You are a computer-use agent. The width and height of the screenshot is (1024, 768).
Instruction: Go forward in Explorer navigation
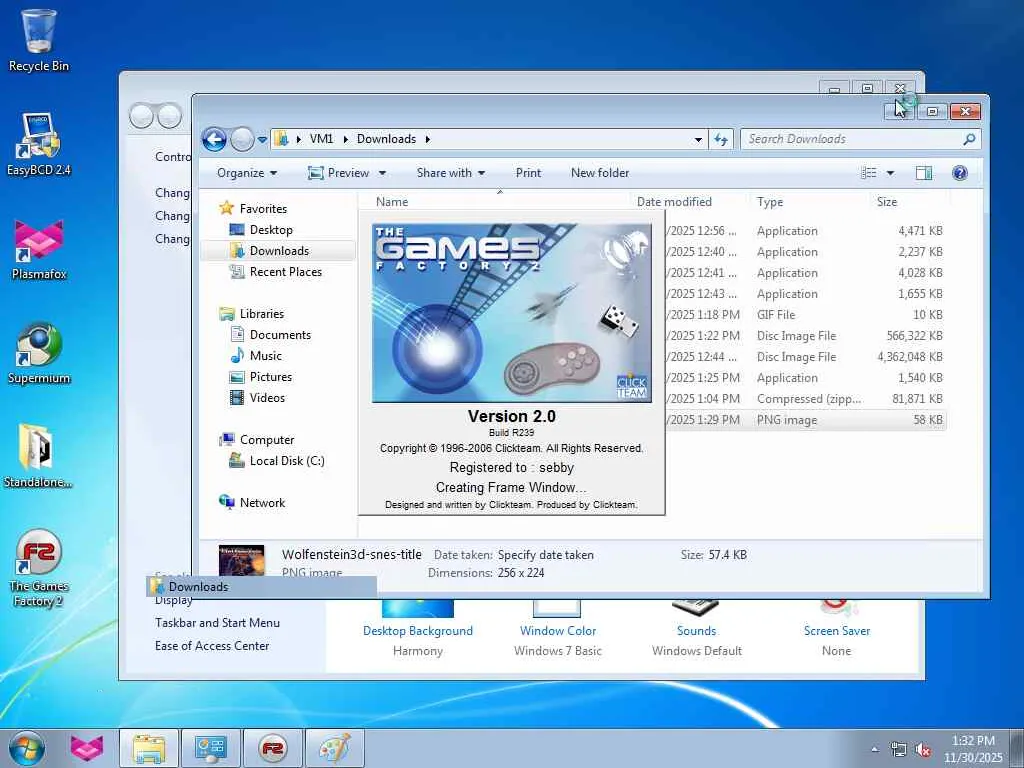point(242,139)
